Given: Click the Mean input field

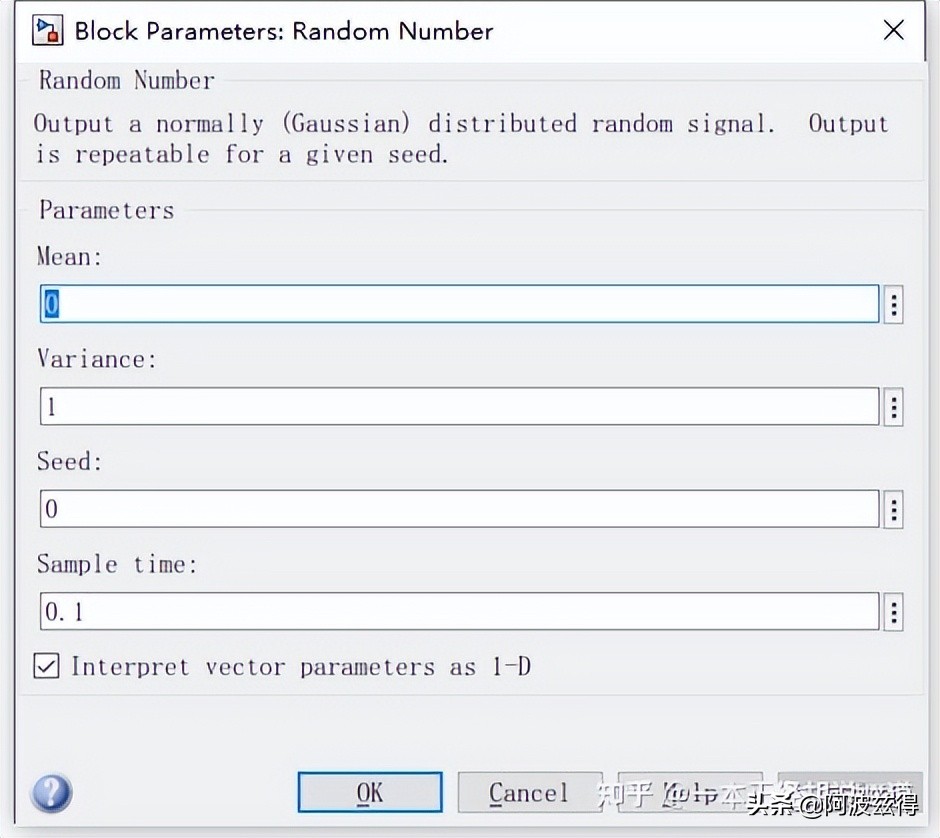Looking at the screenshot, I should 460,304.
